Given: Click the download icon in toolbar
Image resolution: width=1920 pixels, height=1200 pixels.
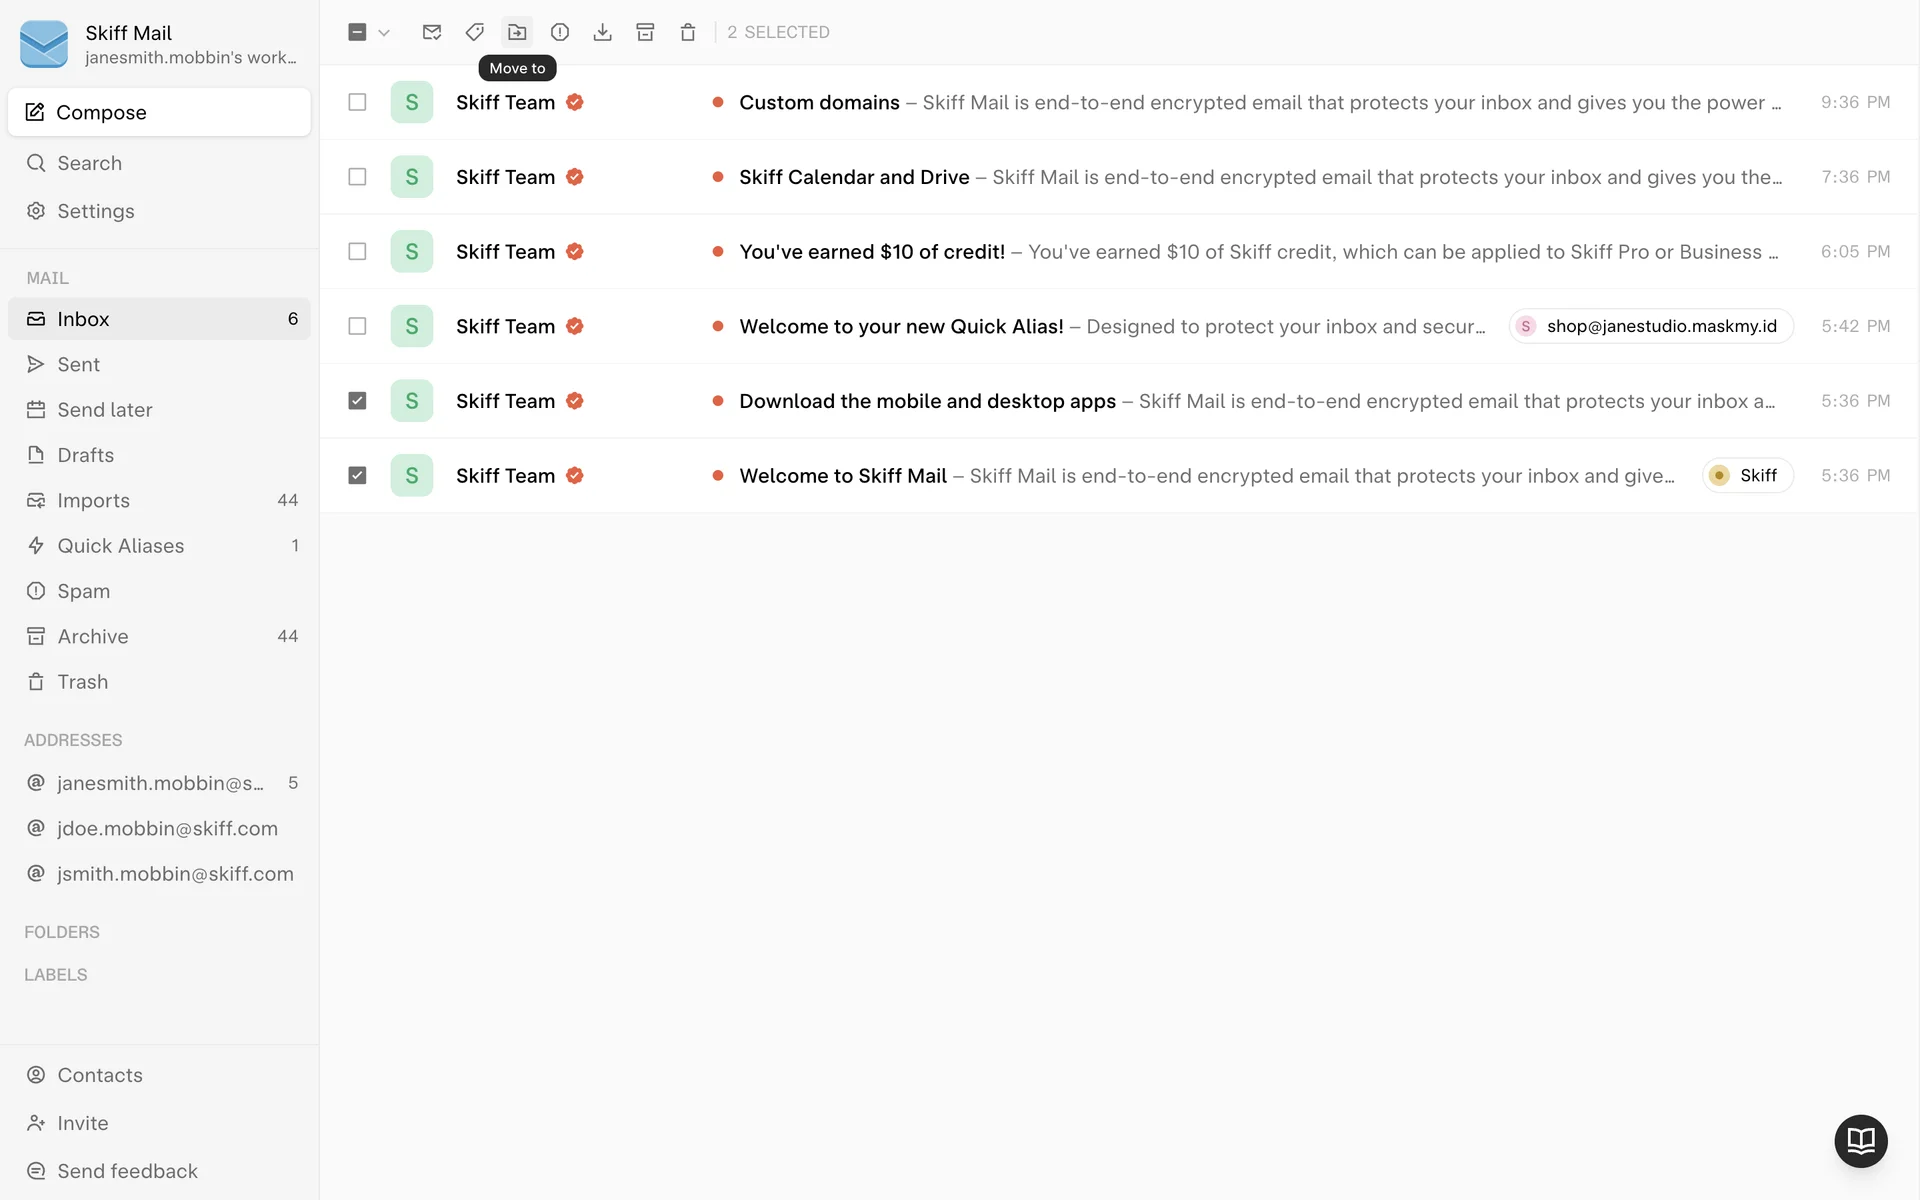Looking at the screenshot, I should point(602,32).
